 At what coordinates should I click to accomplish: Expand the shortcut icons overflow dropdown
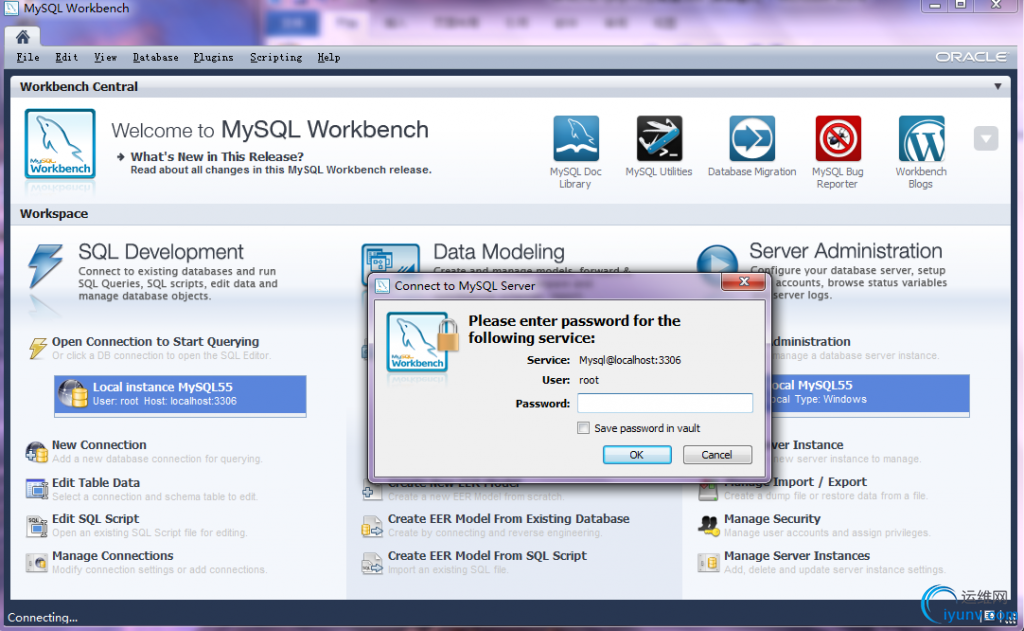coord(986,138)
